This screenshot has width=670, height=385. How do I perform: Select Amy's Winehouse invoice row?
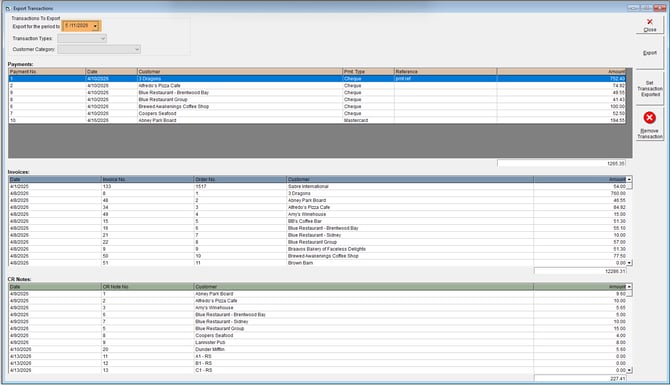[317, 214]
